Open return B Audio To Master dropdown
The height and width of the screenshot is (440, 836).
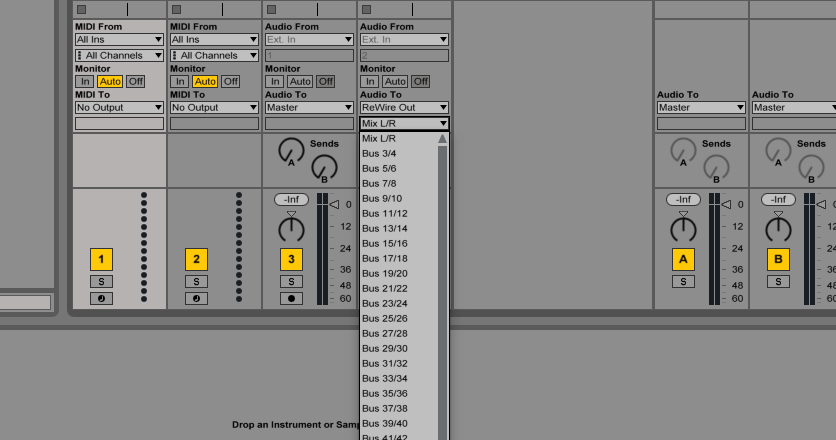pyautogui.click(x=794, y=108)
